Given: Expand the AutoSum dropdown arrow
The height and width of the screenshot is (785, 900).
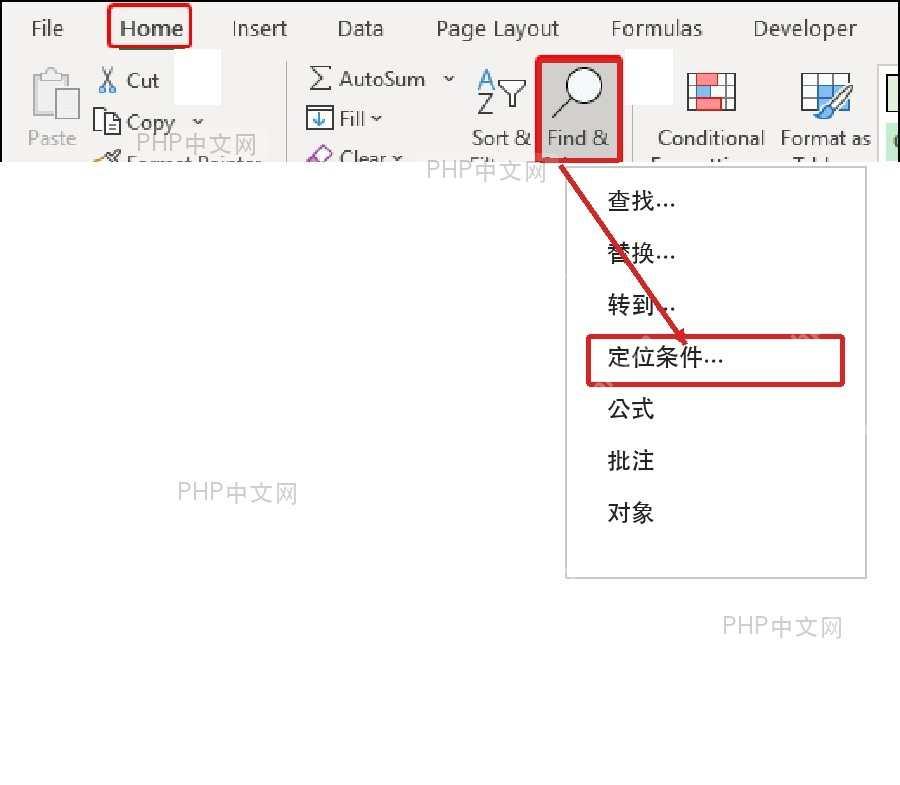Looking at the screenshot, I should pyautogui.click(x=449, y=78).
